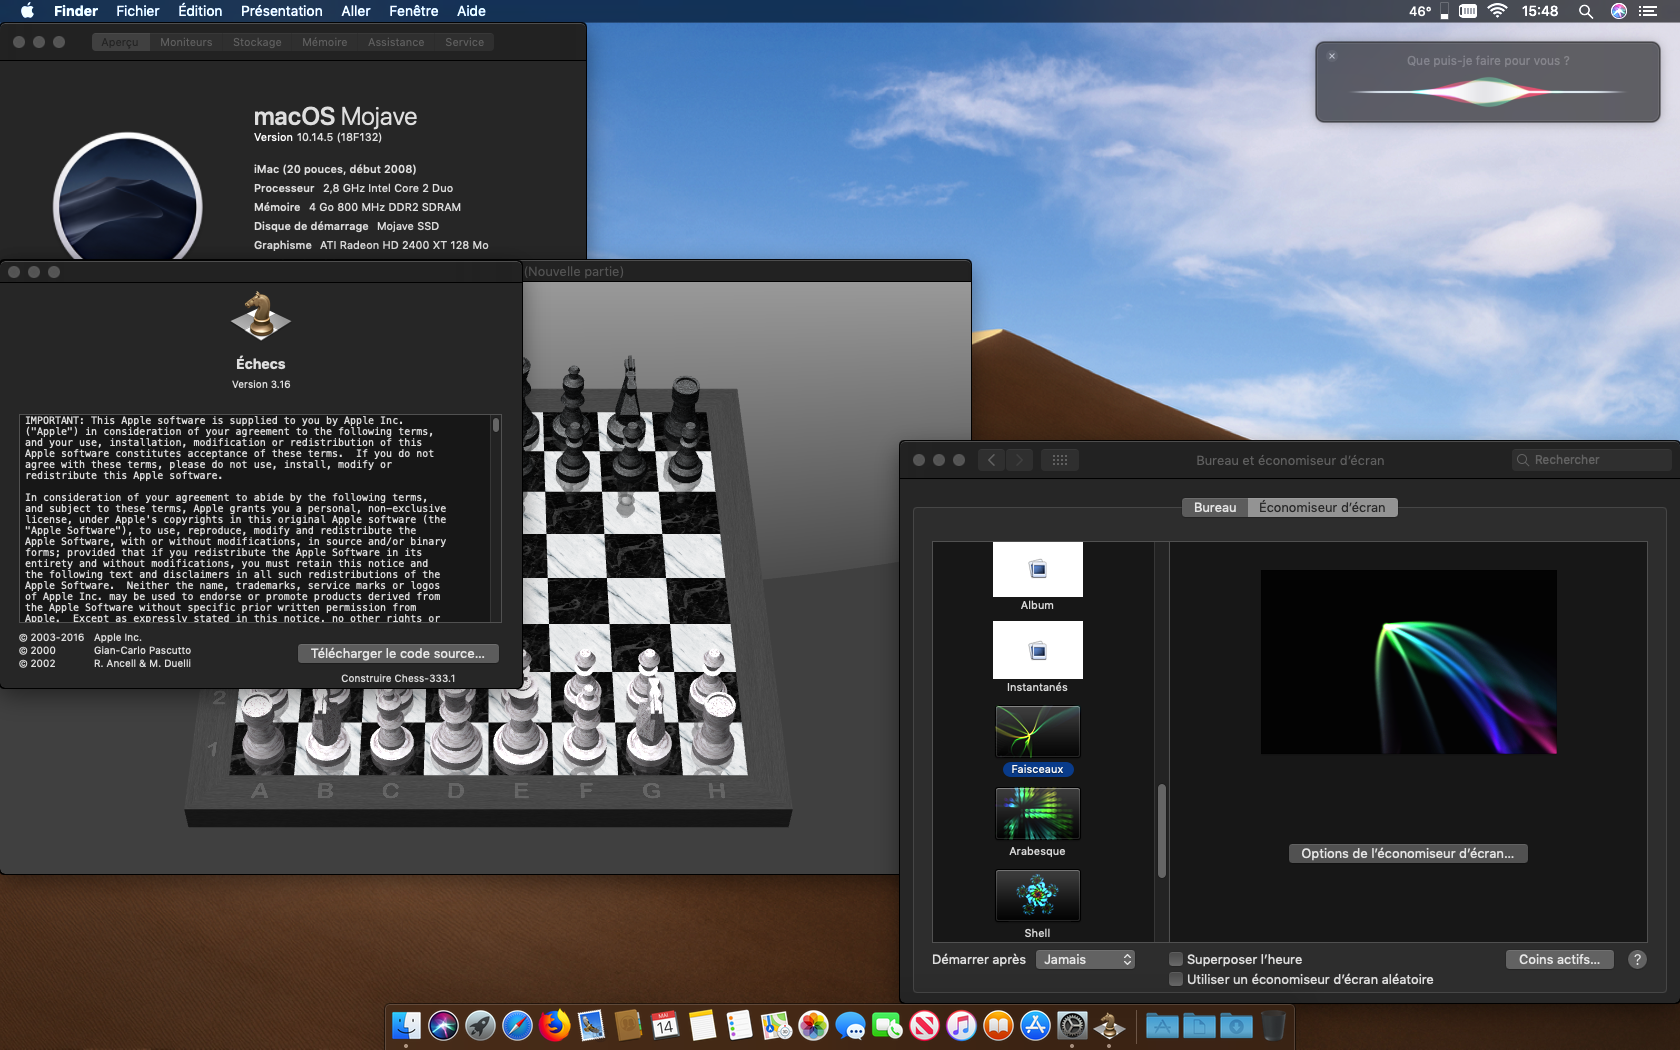This screenshot has height=1050, width=1680.
Task: Select the Économiseur d'écran tab
Action: (x=1322, y=507)
